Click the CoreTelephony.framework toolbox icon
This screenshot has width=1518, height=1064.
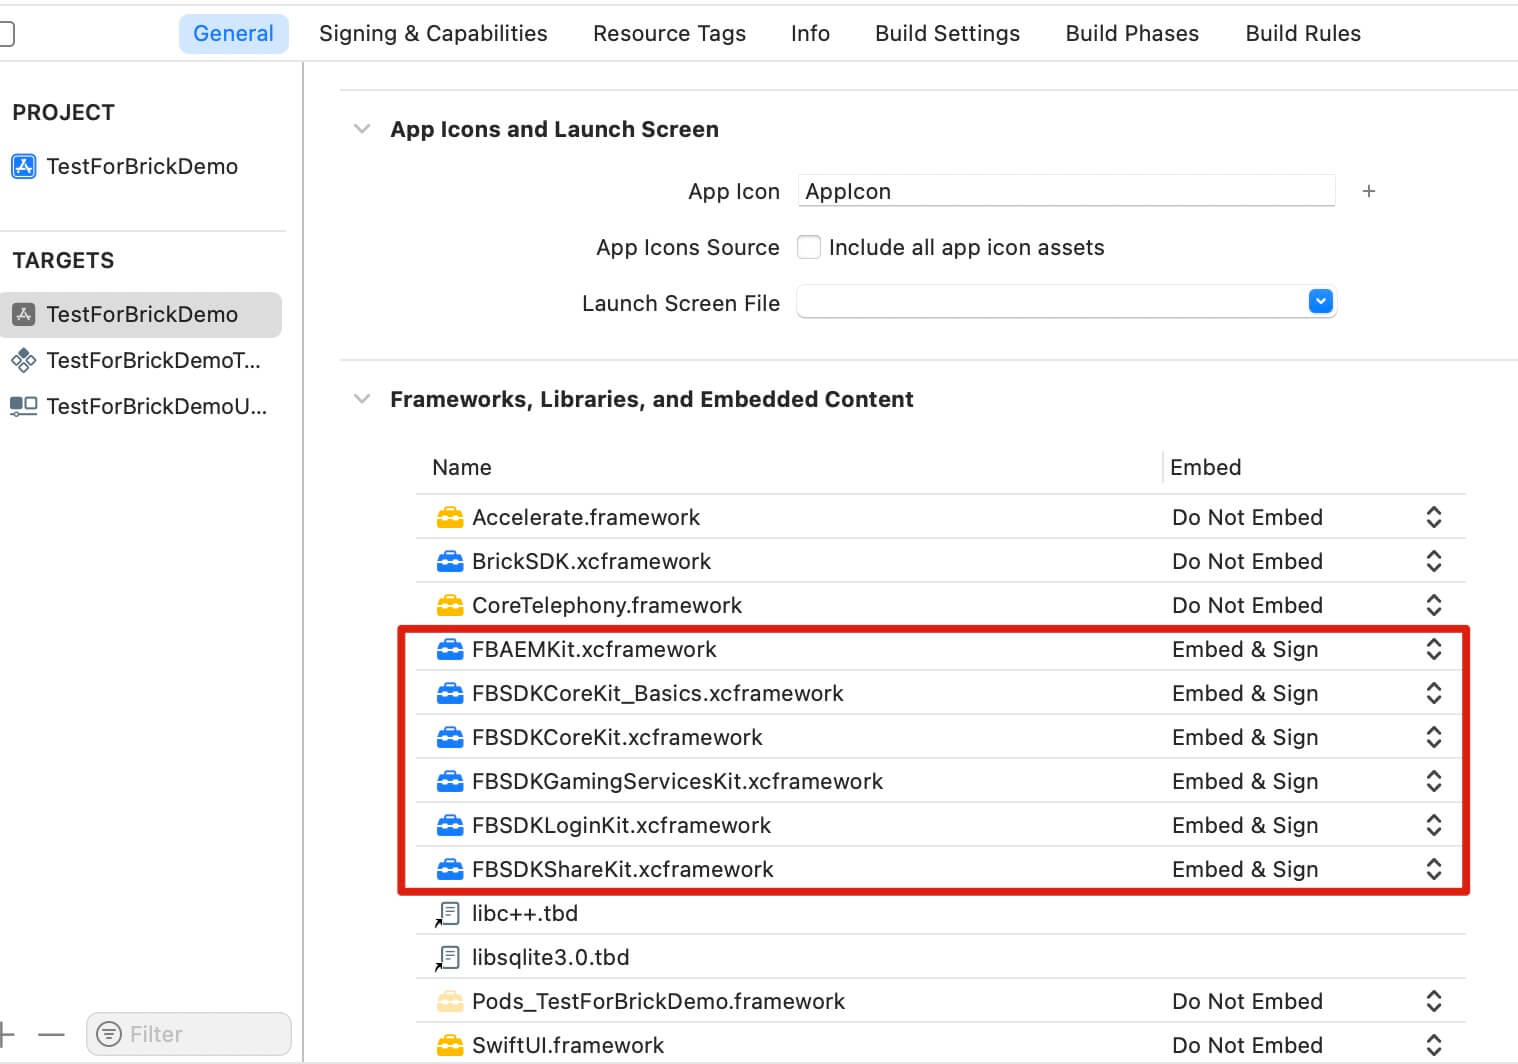pos(450,605)
